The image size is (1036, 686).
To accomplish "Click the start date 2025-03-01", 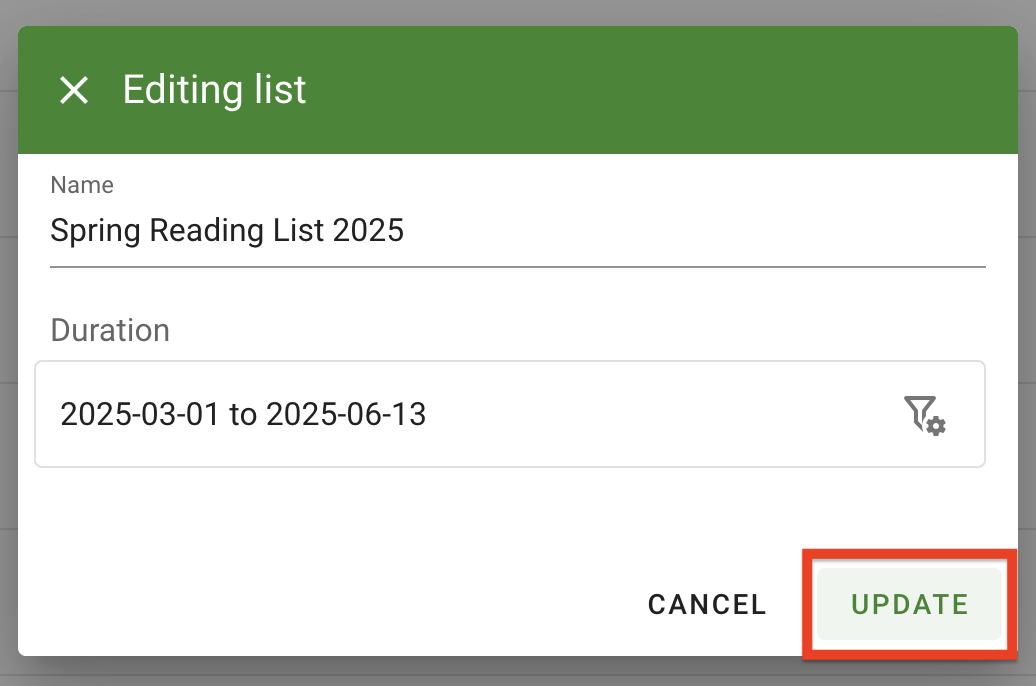I will [140, 414].
